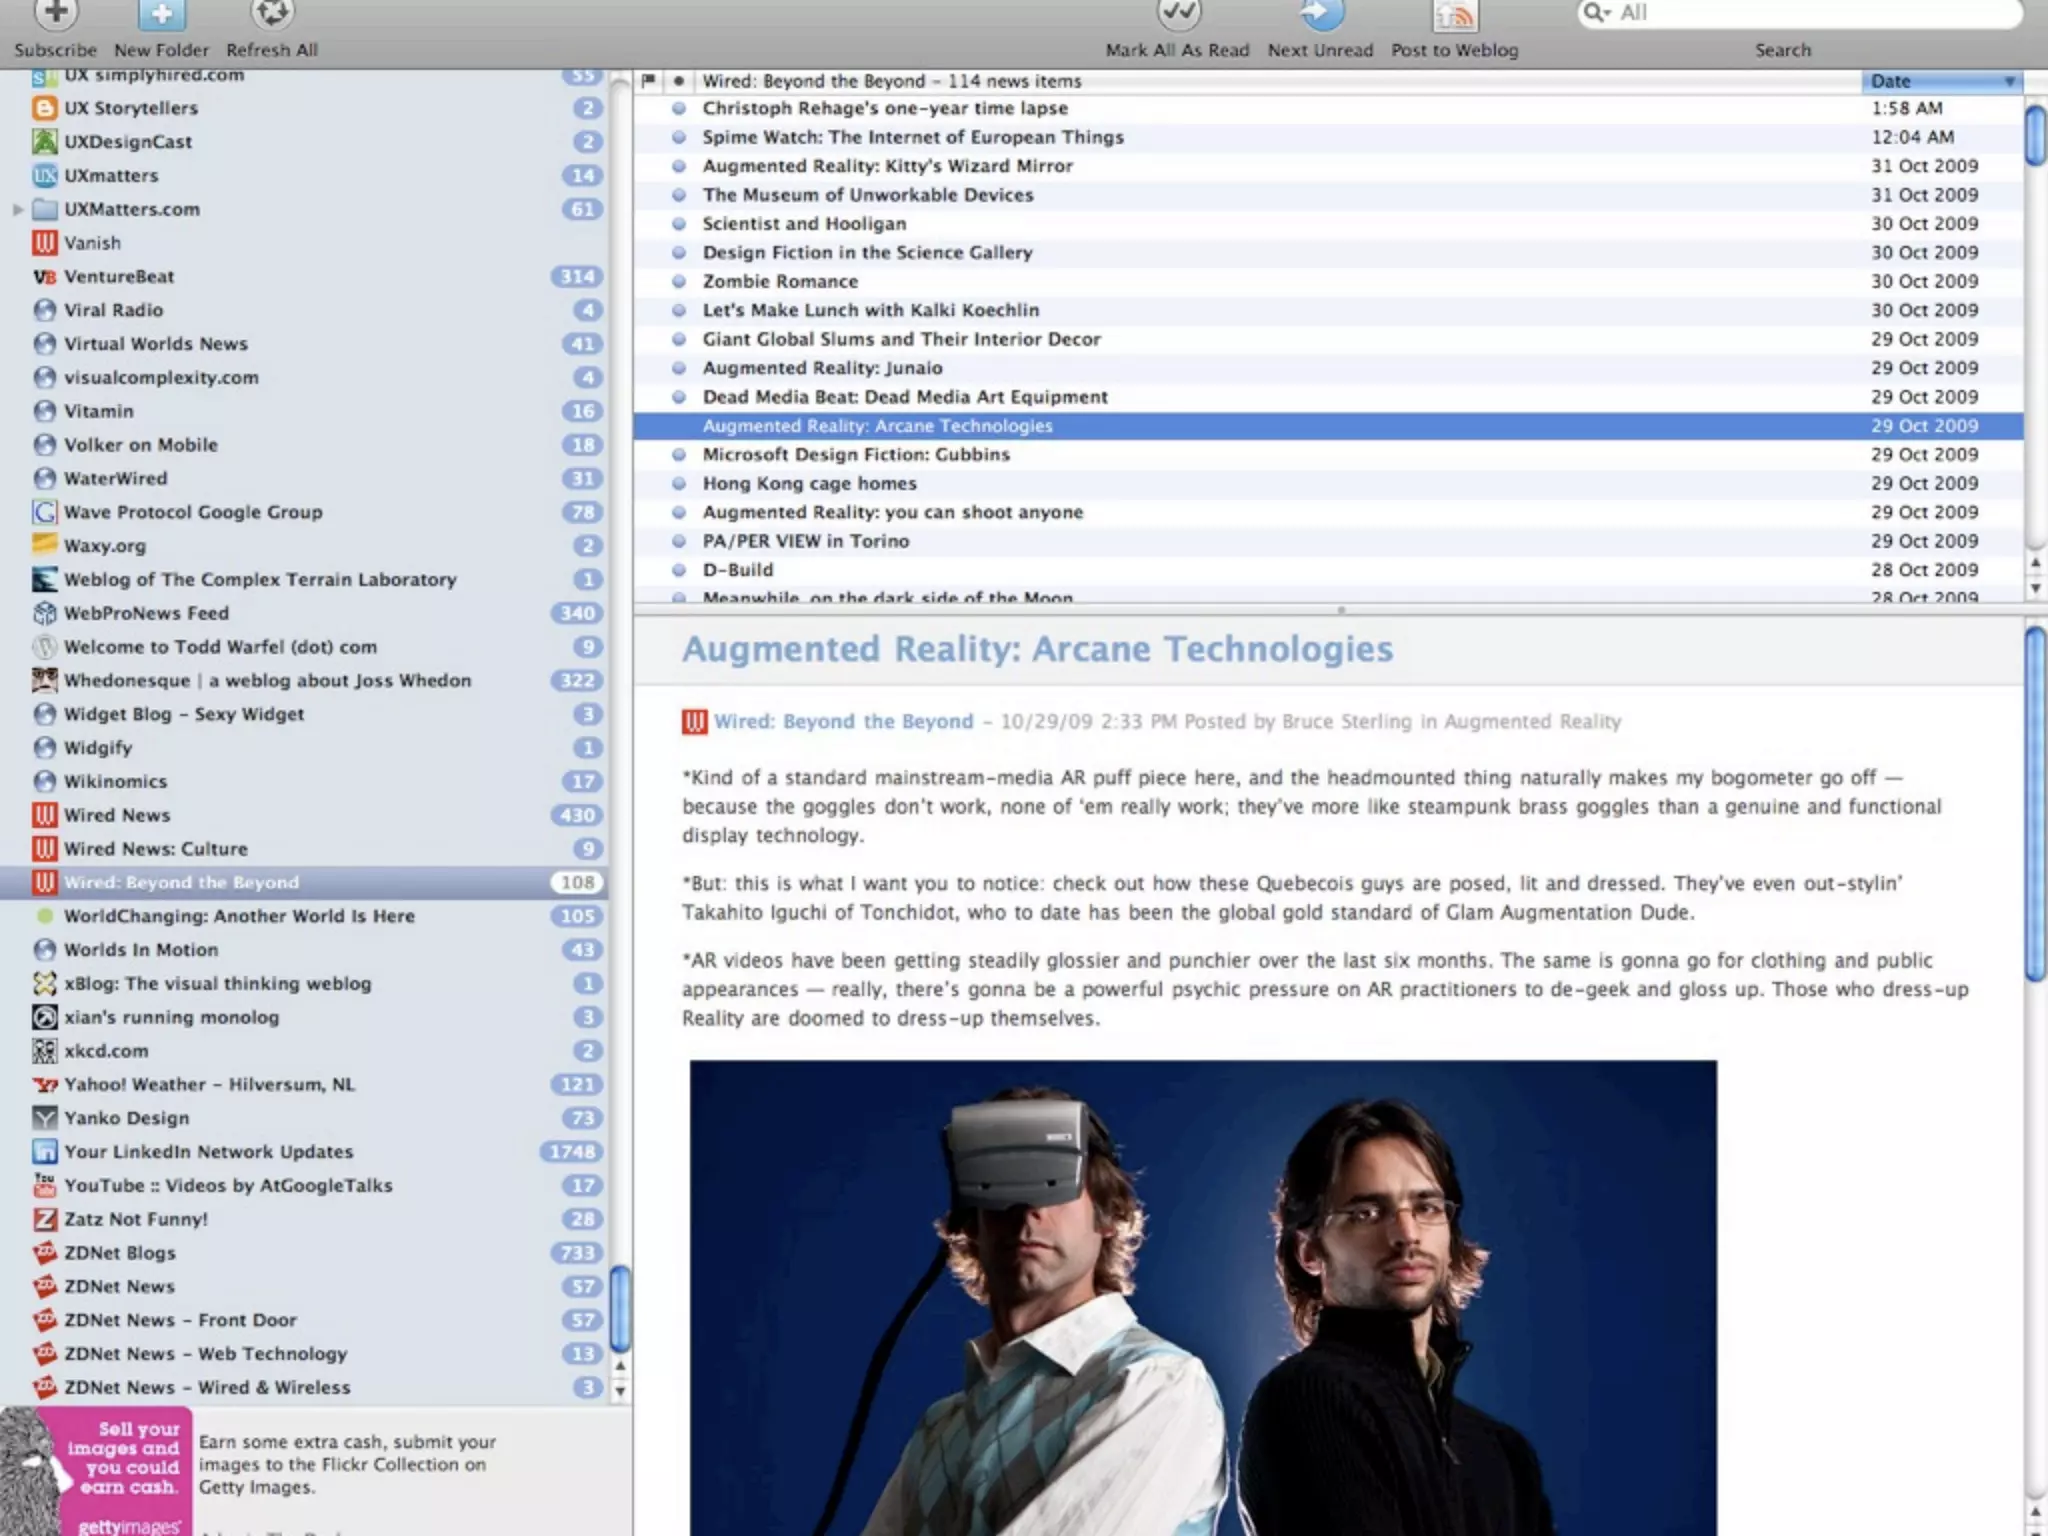Select the xkcd.com feed
This screenshot has width=2048, height=1536.
106,1050
